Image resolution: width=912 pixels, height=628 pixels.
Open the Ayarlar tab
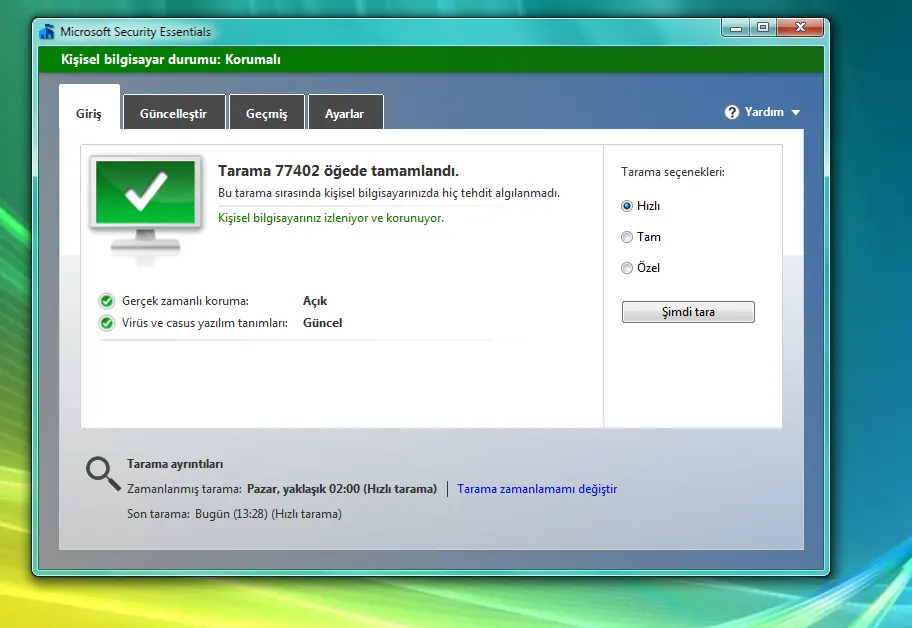coord(345,112)
